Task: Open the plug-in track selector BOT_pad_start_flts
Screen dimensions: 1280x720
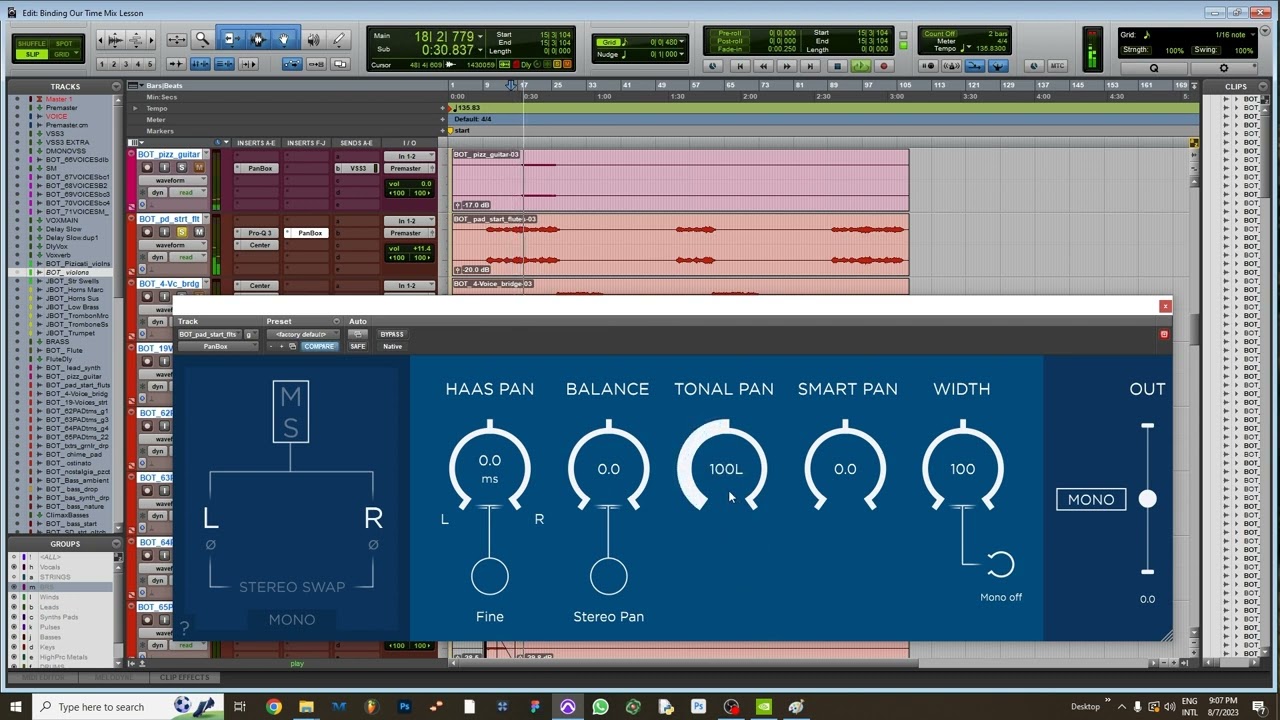Action: point(210,334)
